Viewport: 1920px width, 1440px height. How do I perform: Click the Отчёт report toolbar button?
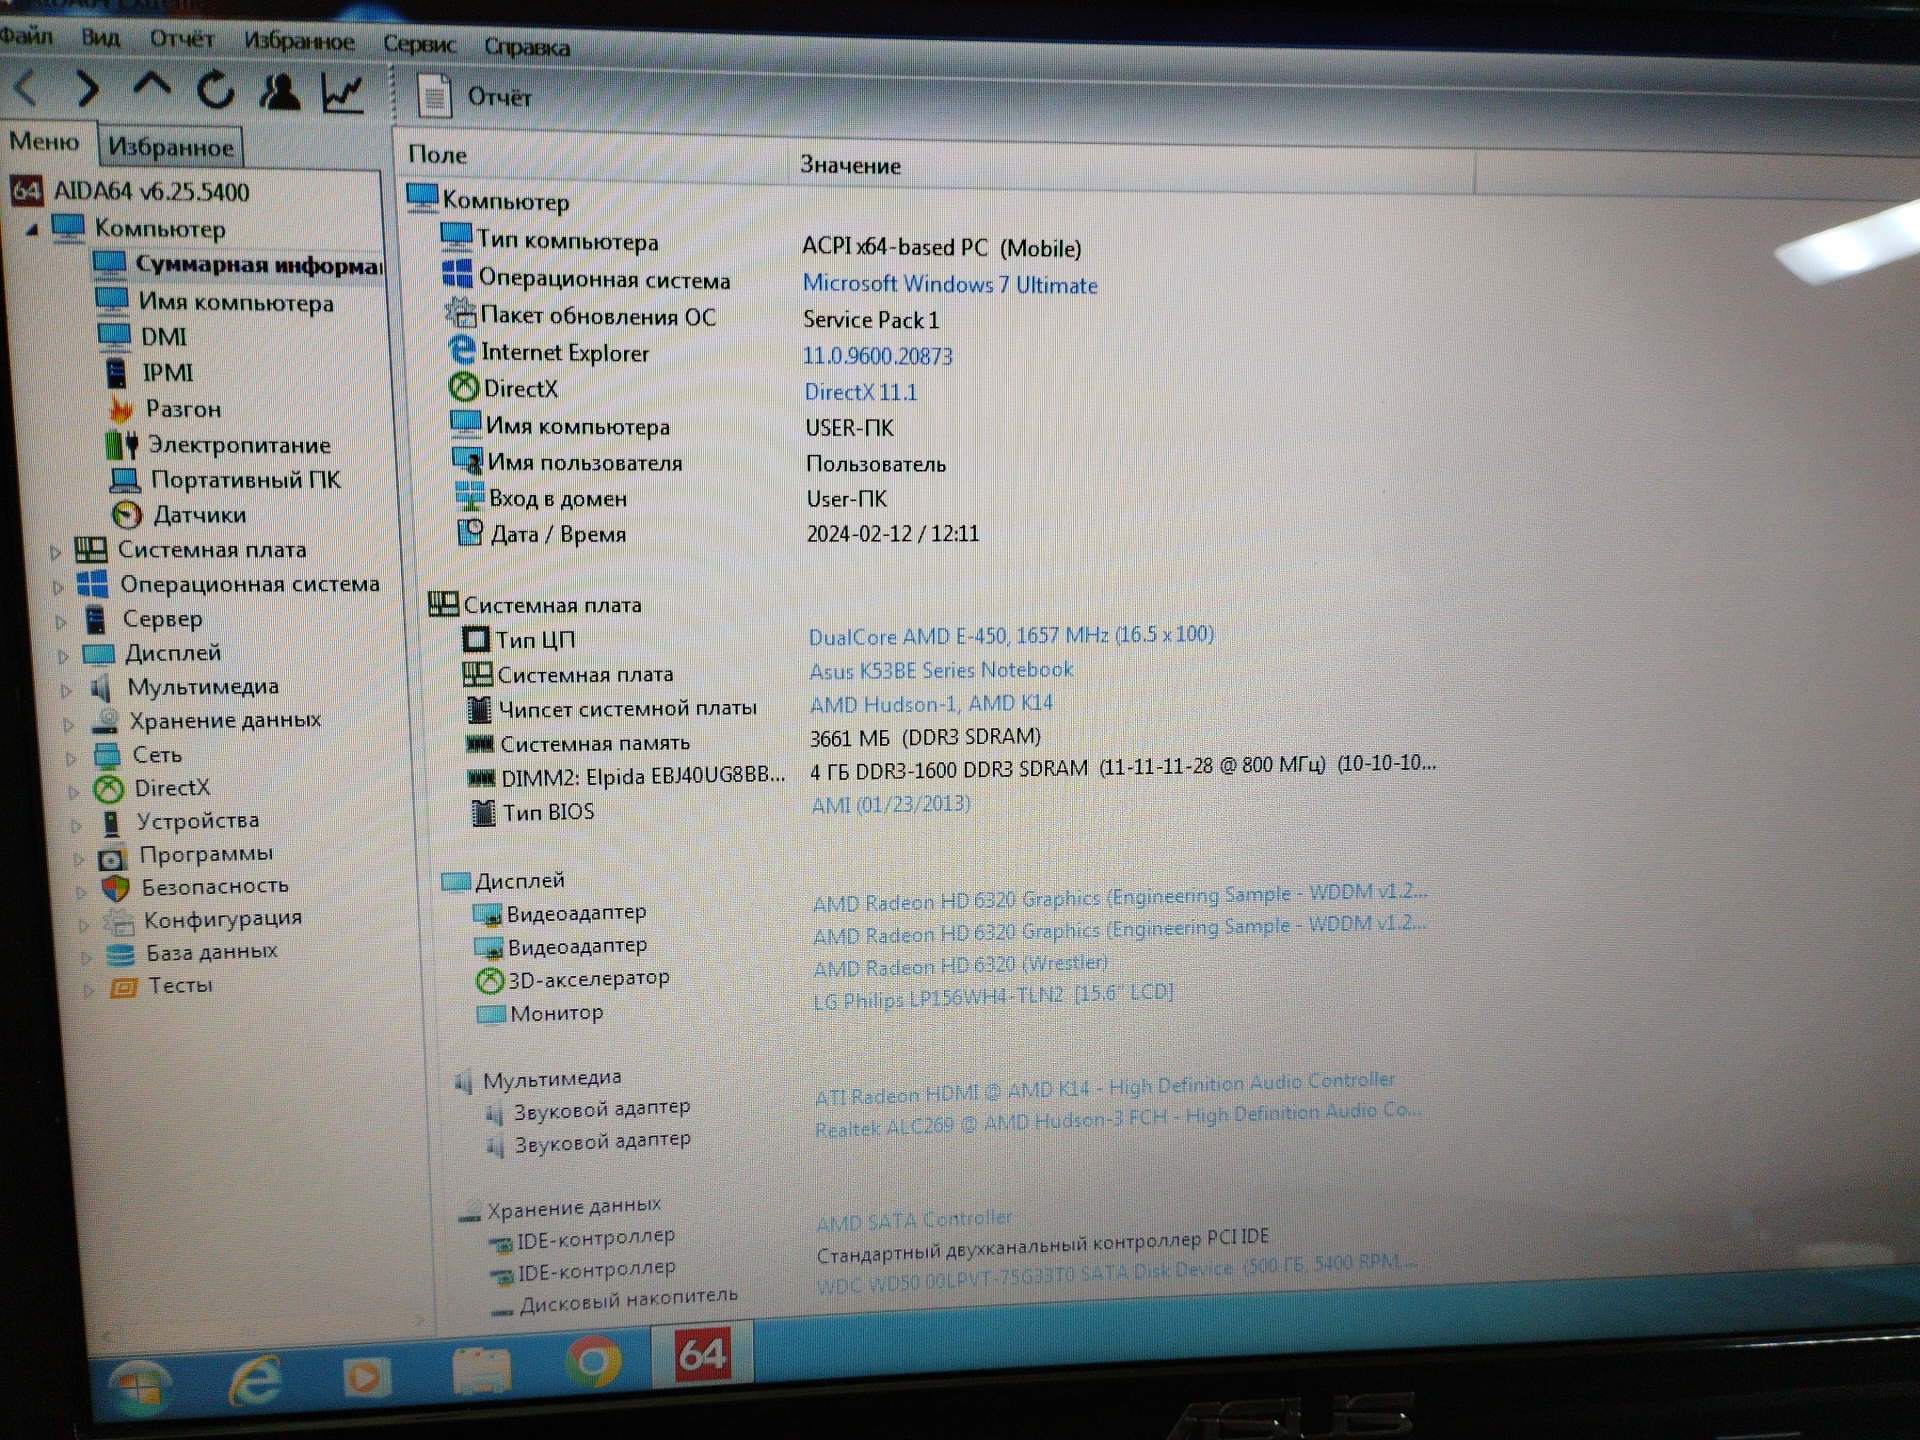point(475,97)
